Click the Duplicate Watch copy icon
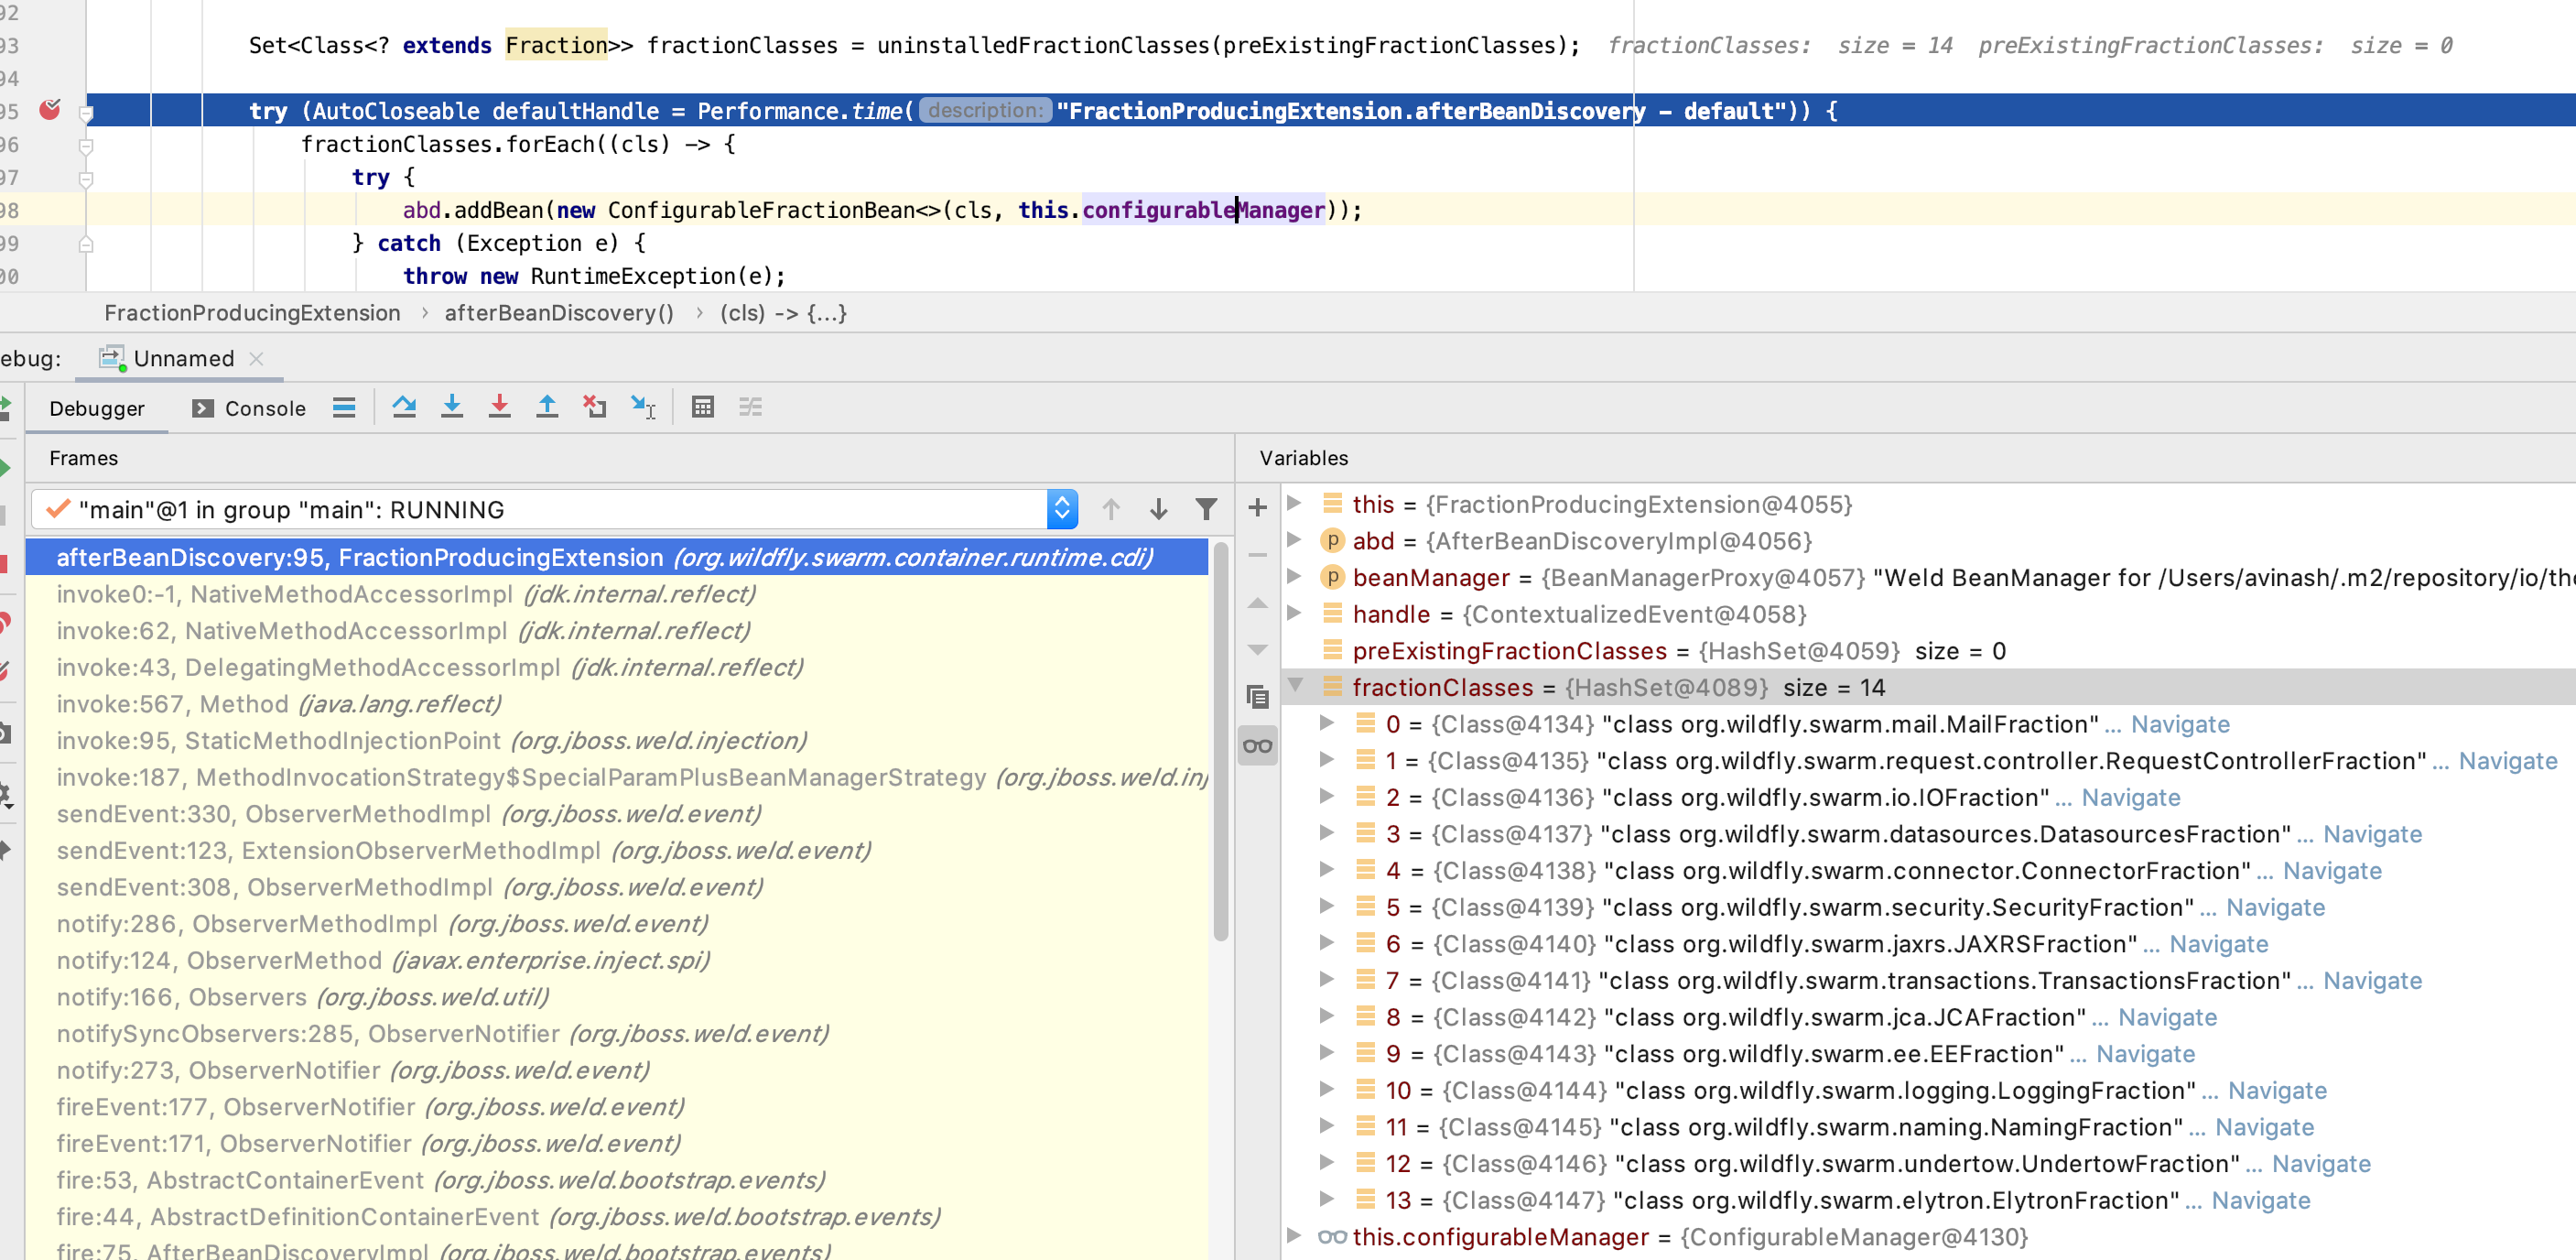2576x1260 pixels. 1258,697
